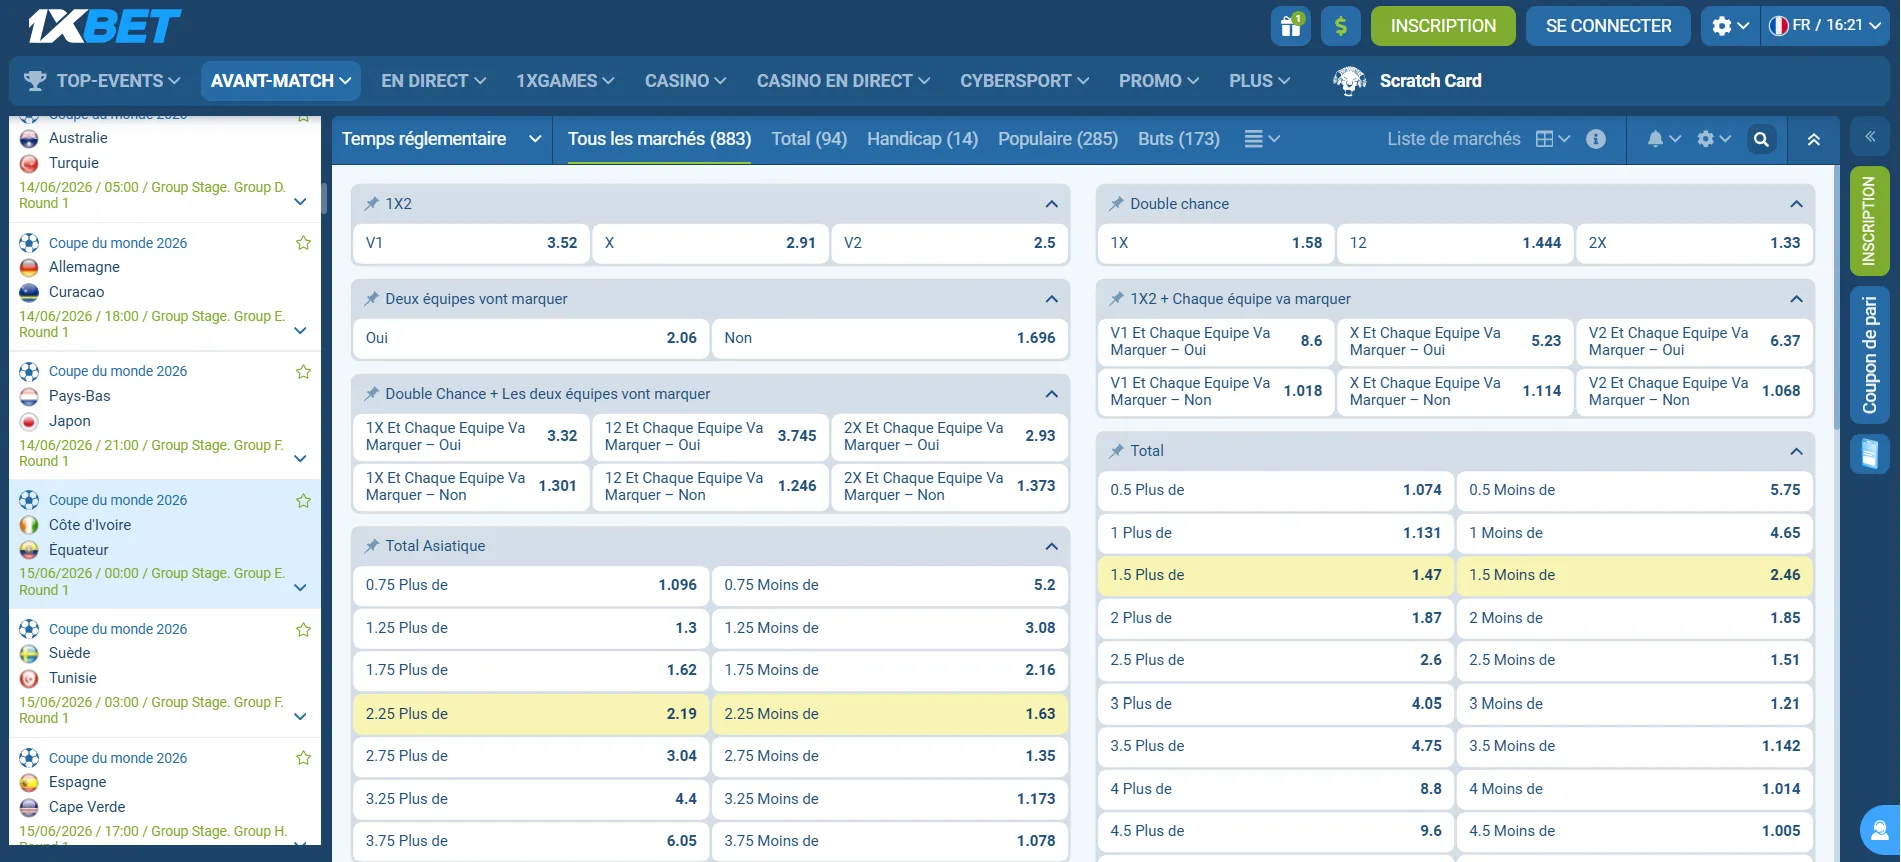1901x862 pixels.
Task: Switch to the Total (94) tab
Action: (809, 139)
